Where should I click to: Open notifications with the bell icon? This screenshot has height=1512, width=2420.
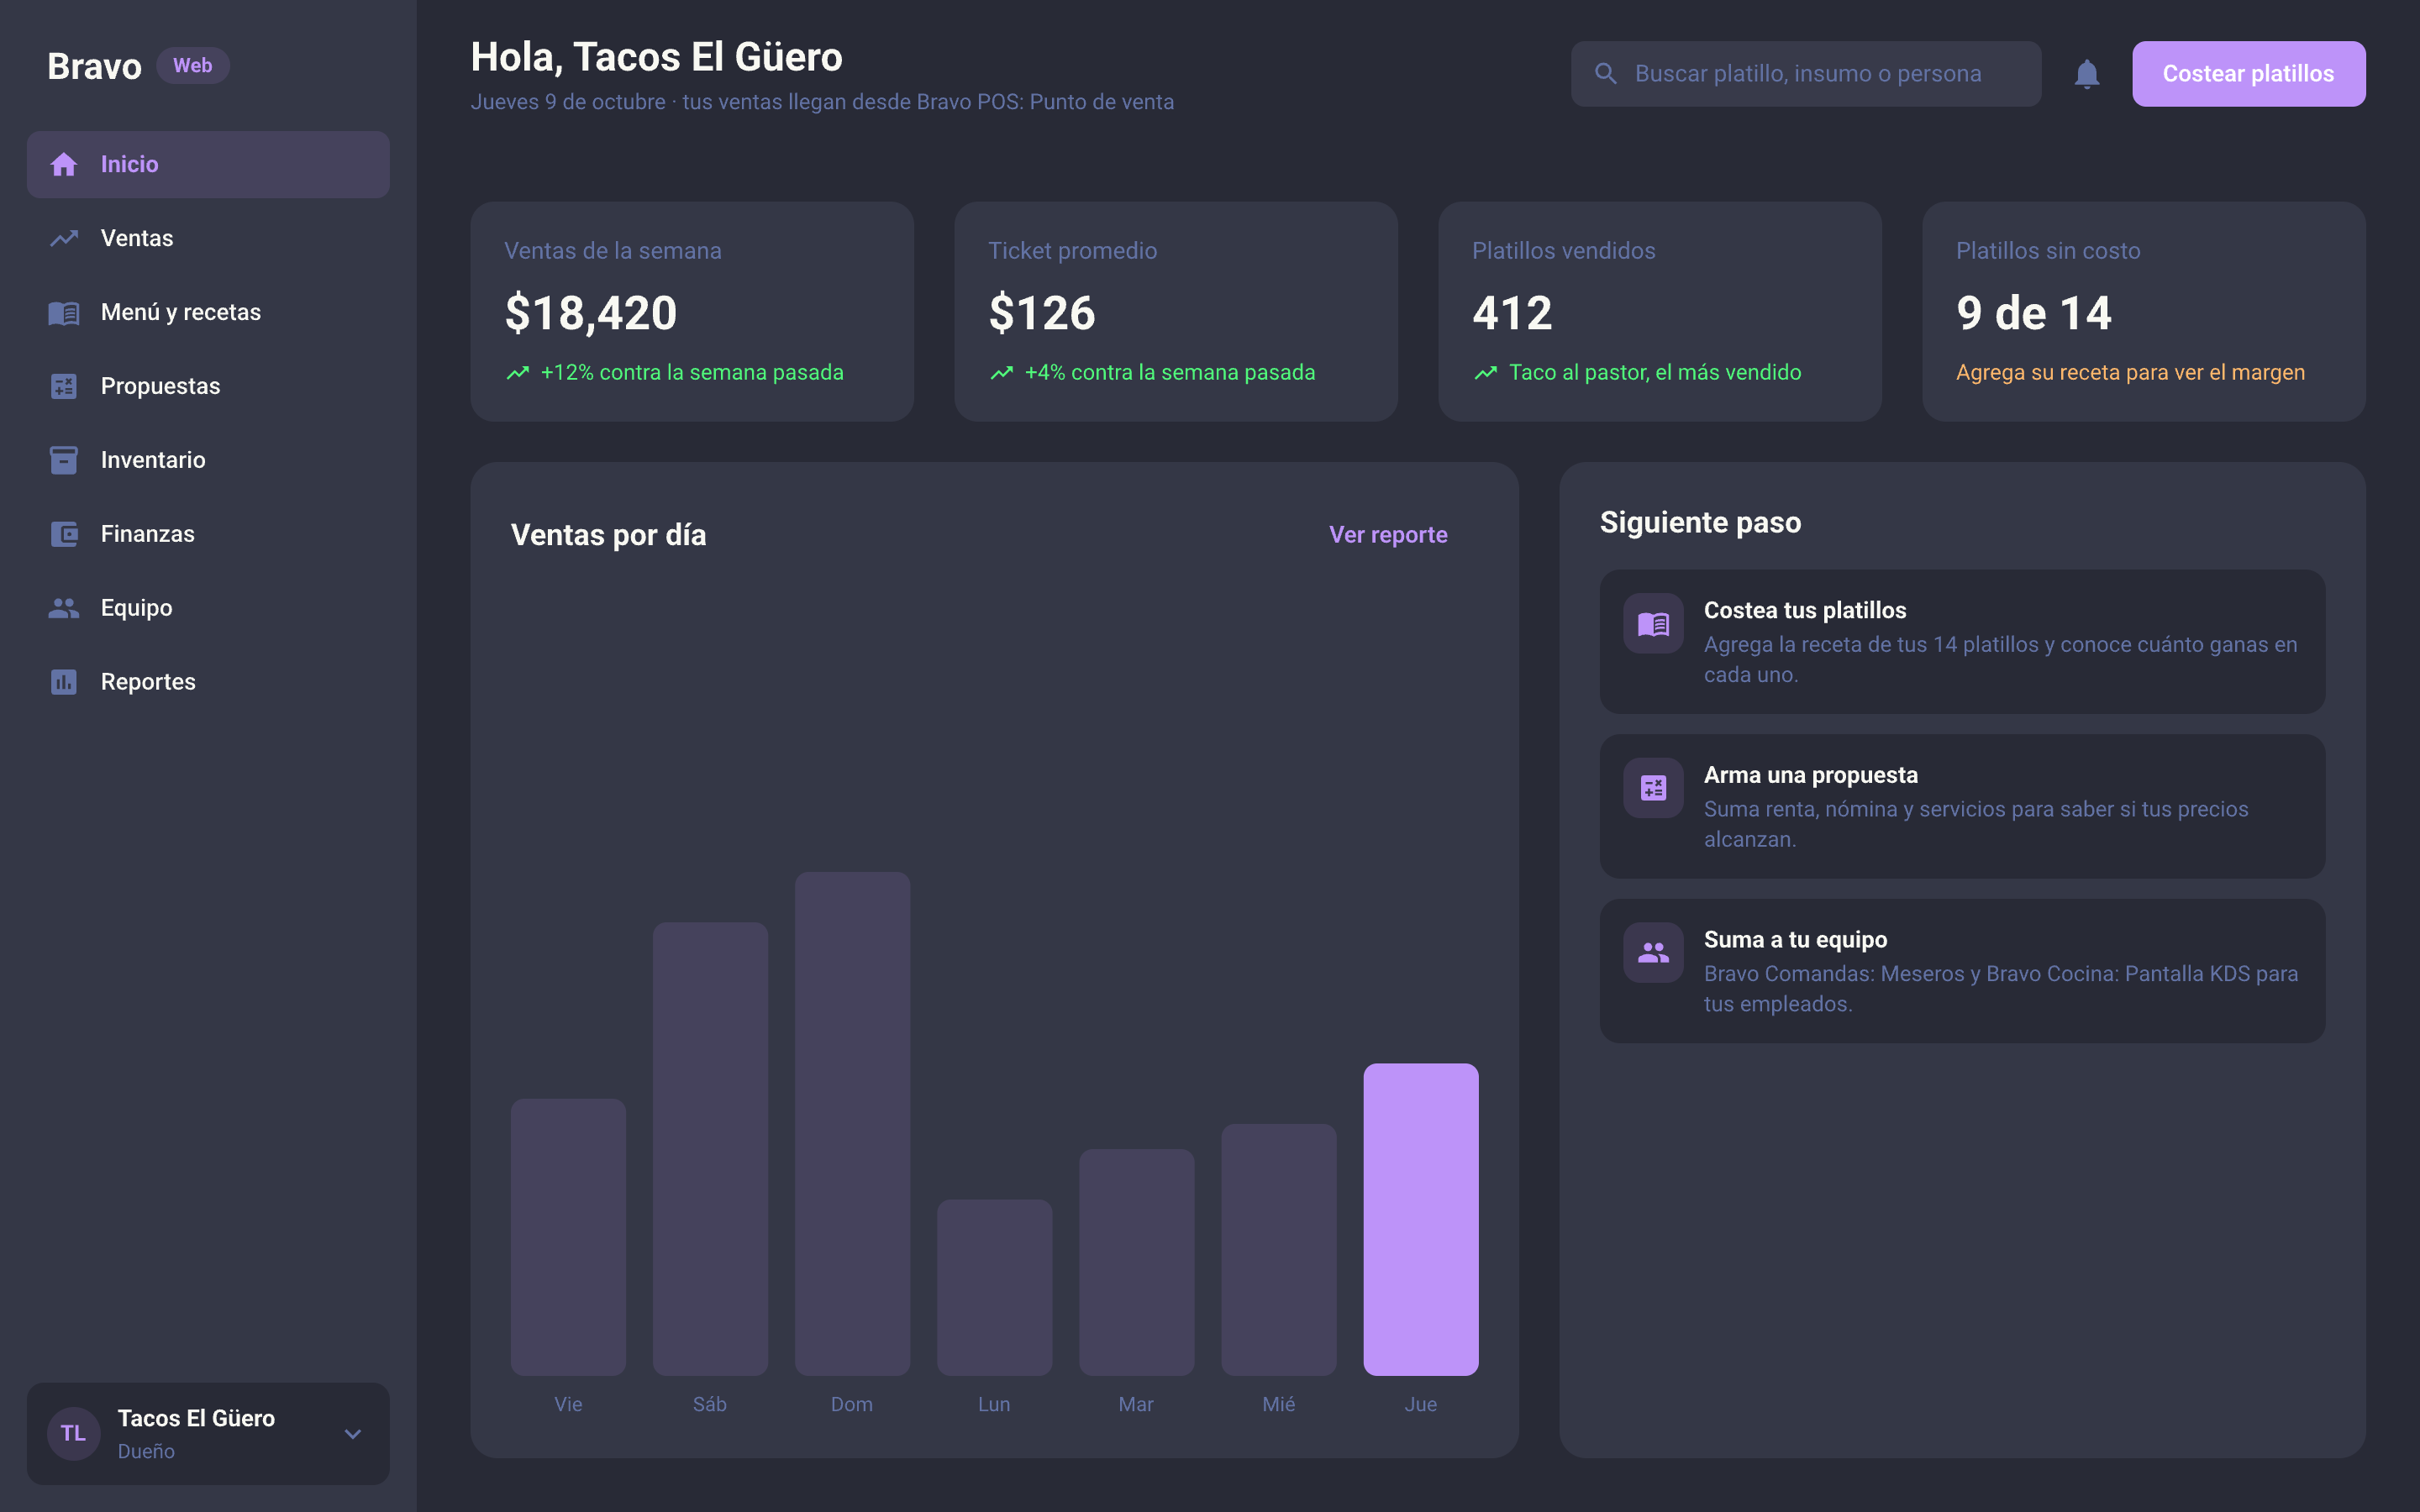tap(2087, 74)
